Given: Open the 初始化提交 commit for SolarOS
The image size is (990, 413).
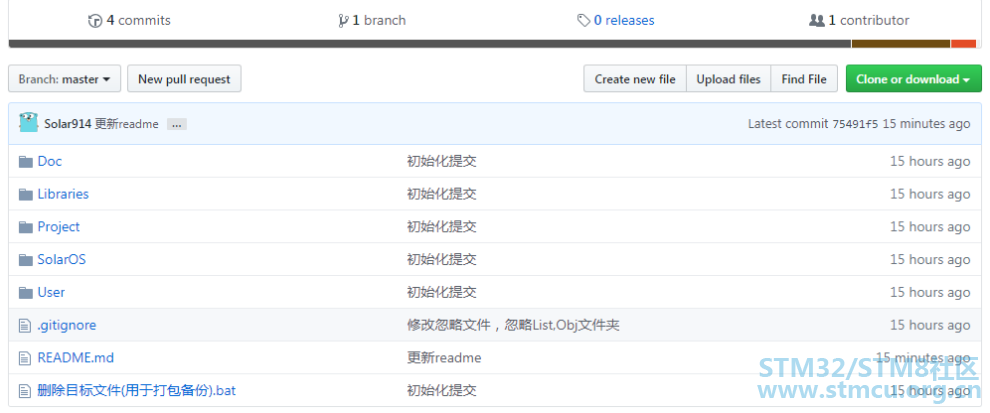Looking at the screenshot, I should click(441, 260).
